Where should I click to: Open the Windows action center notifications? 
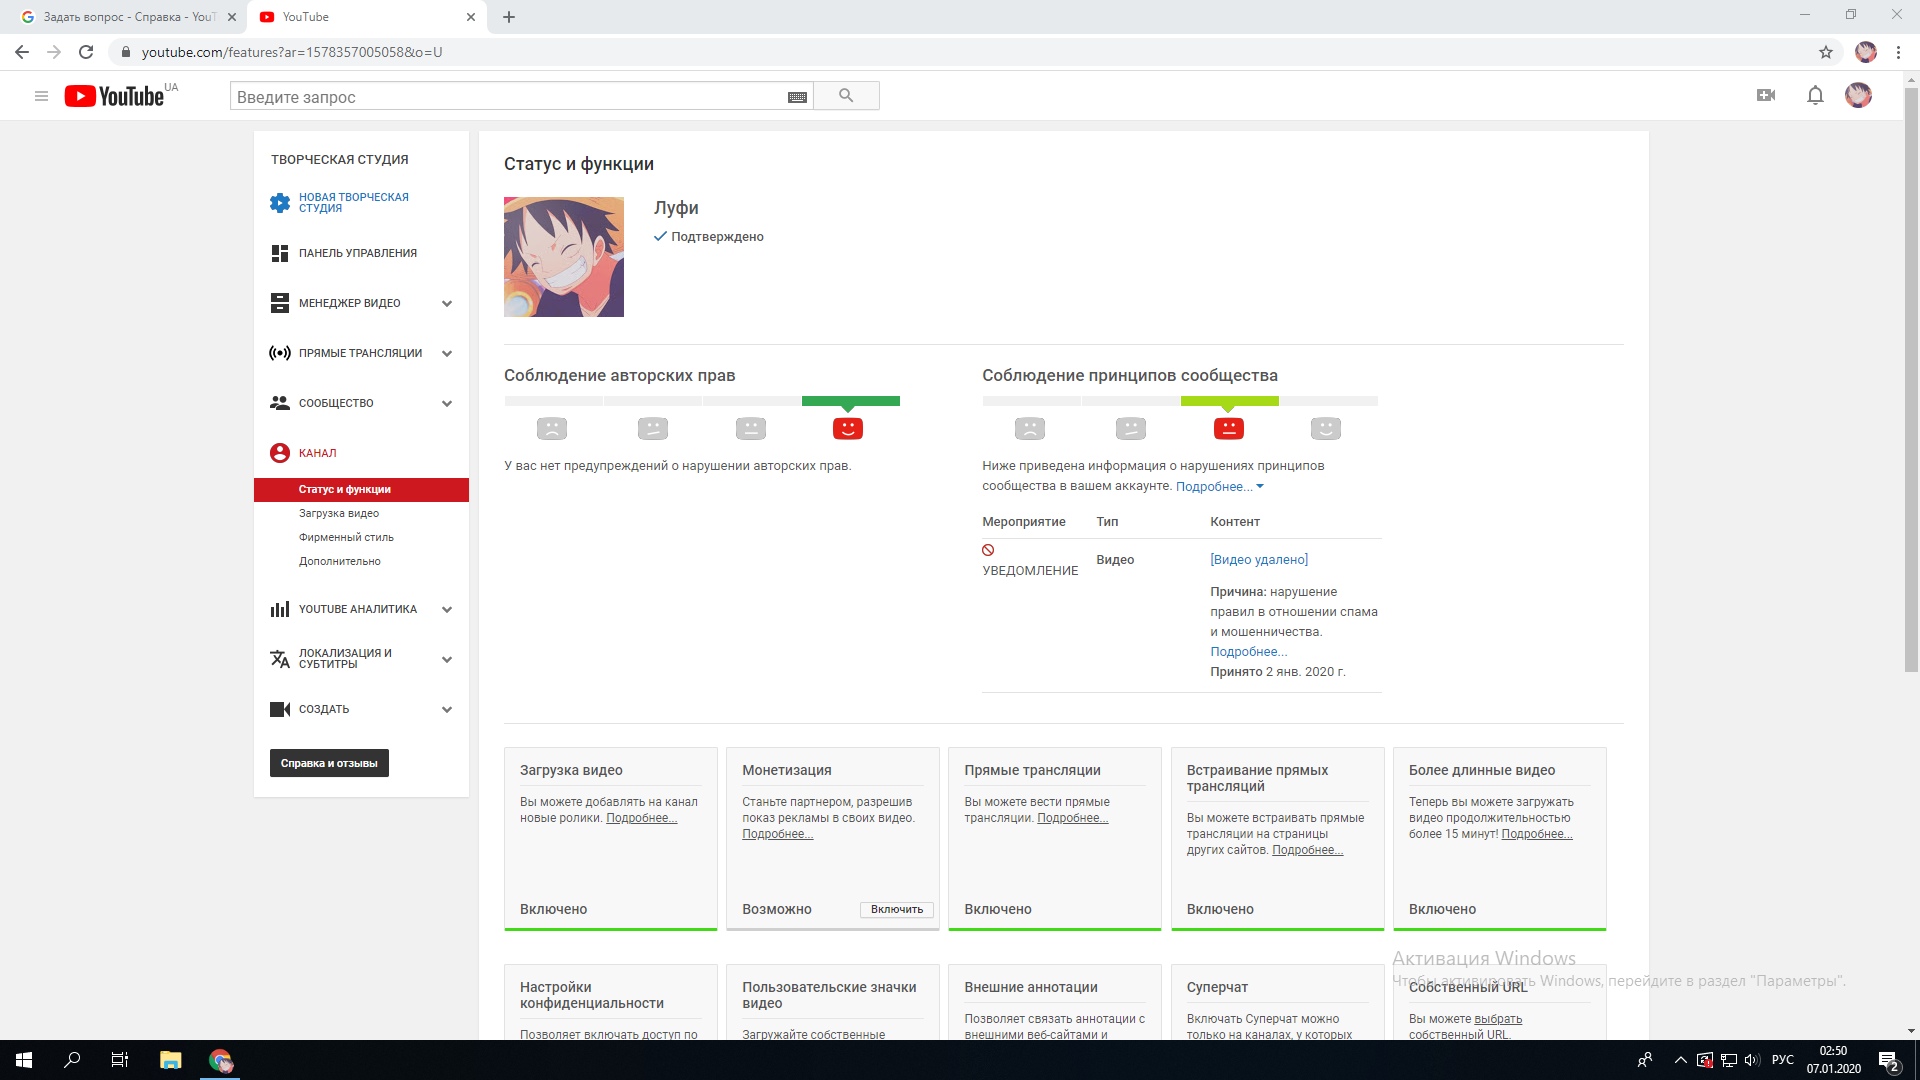pyautogui.click(x=1888, y=1060)
